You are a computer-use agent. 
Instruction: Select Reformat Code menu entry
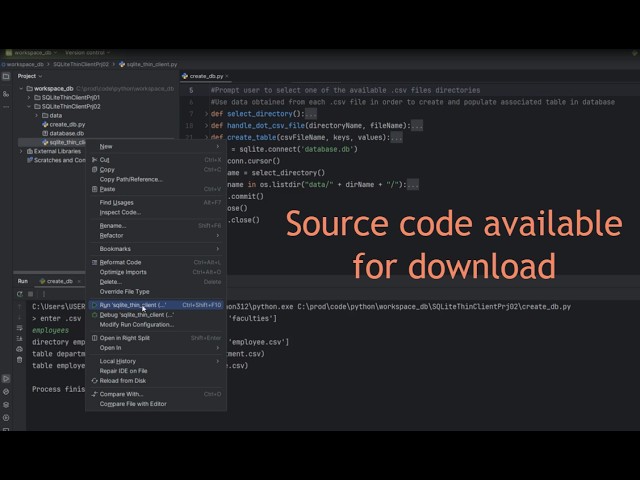pyautogui.click(x=156, y=262)
